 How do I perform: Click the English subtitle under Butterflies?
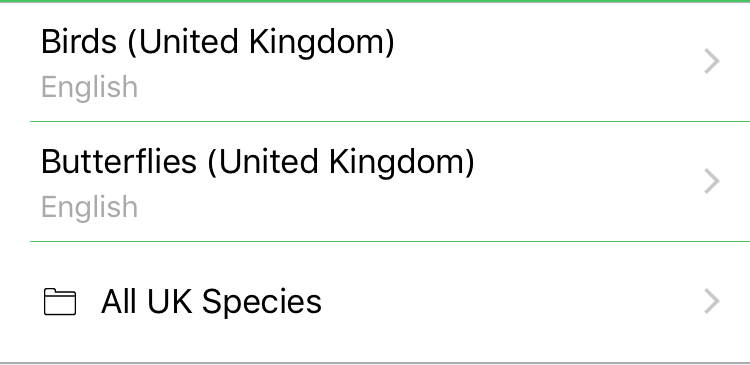(89, 208)
